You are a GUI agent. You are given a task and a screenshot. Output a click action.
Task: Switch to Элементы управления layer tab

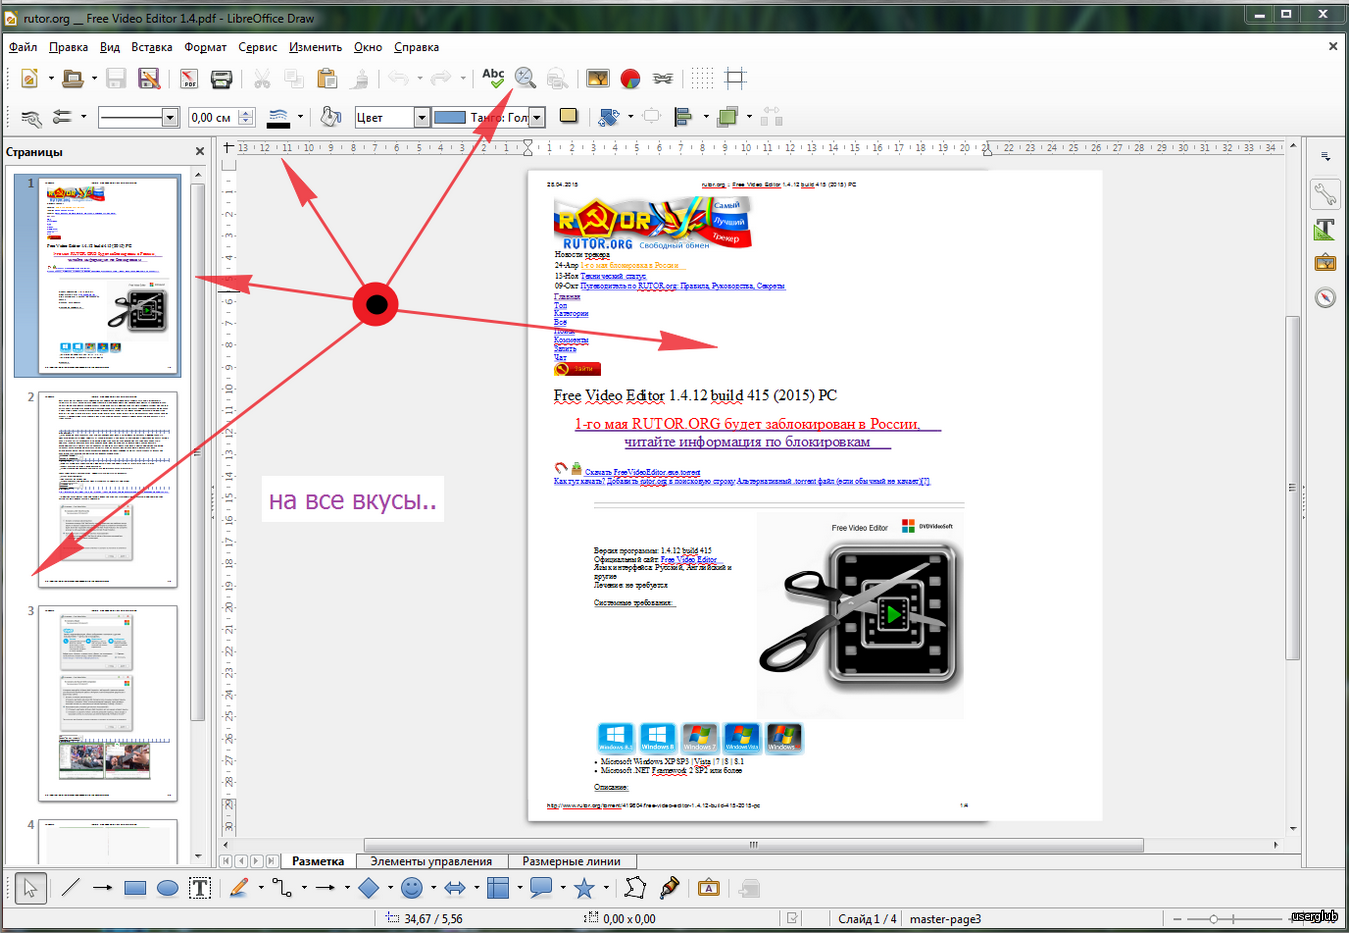431,861
